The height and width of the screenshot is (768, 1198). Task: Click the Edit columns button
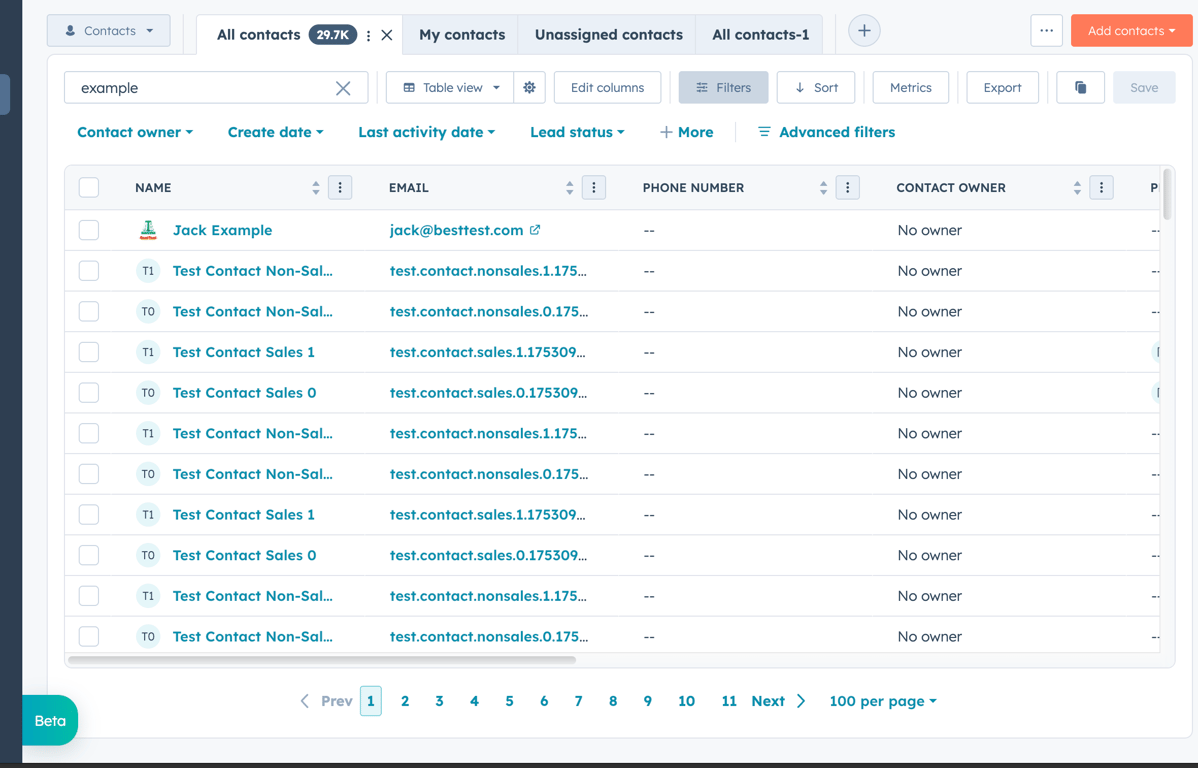[607, 88]
